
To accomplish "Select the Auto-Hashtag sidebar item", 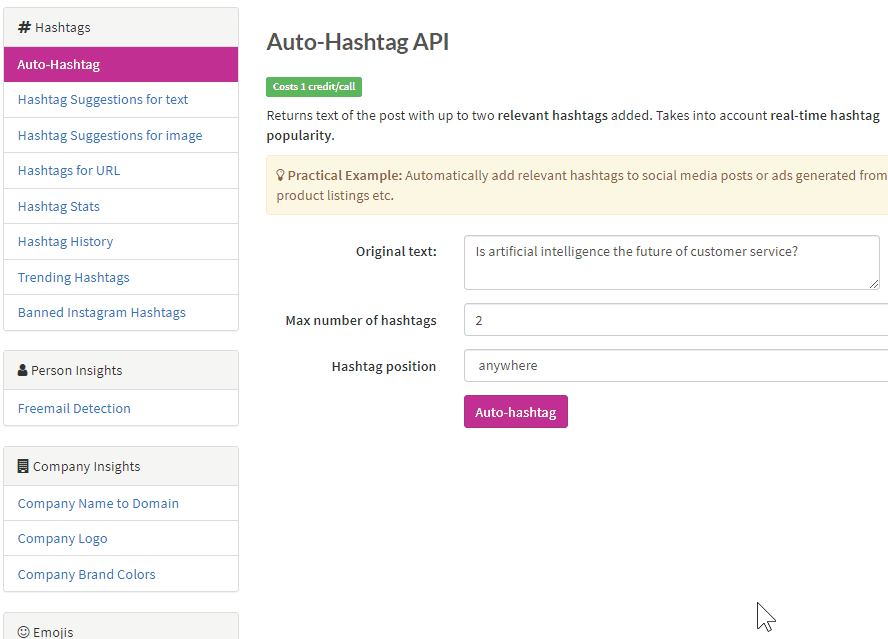I will pos(121,65).
